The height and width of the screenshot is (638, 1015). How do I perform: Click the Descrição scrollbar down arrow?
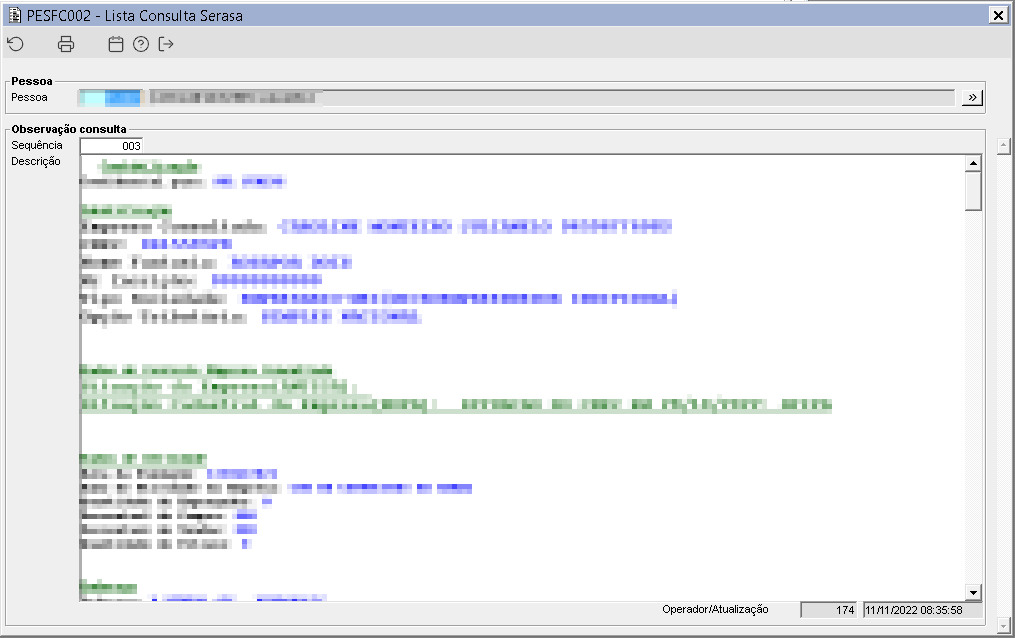tap(973, 592)
